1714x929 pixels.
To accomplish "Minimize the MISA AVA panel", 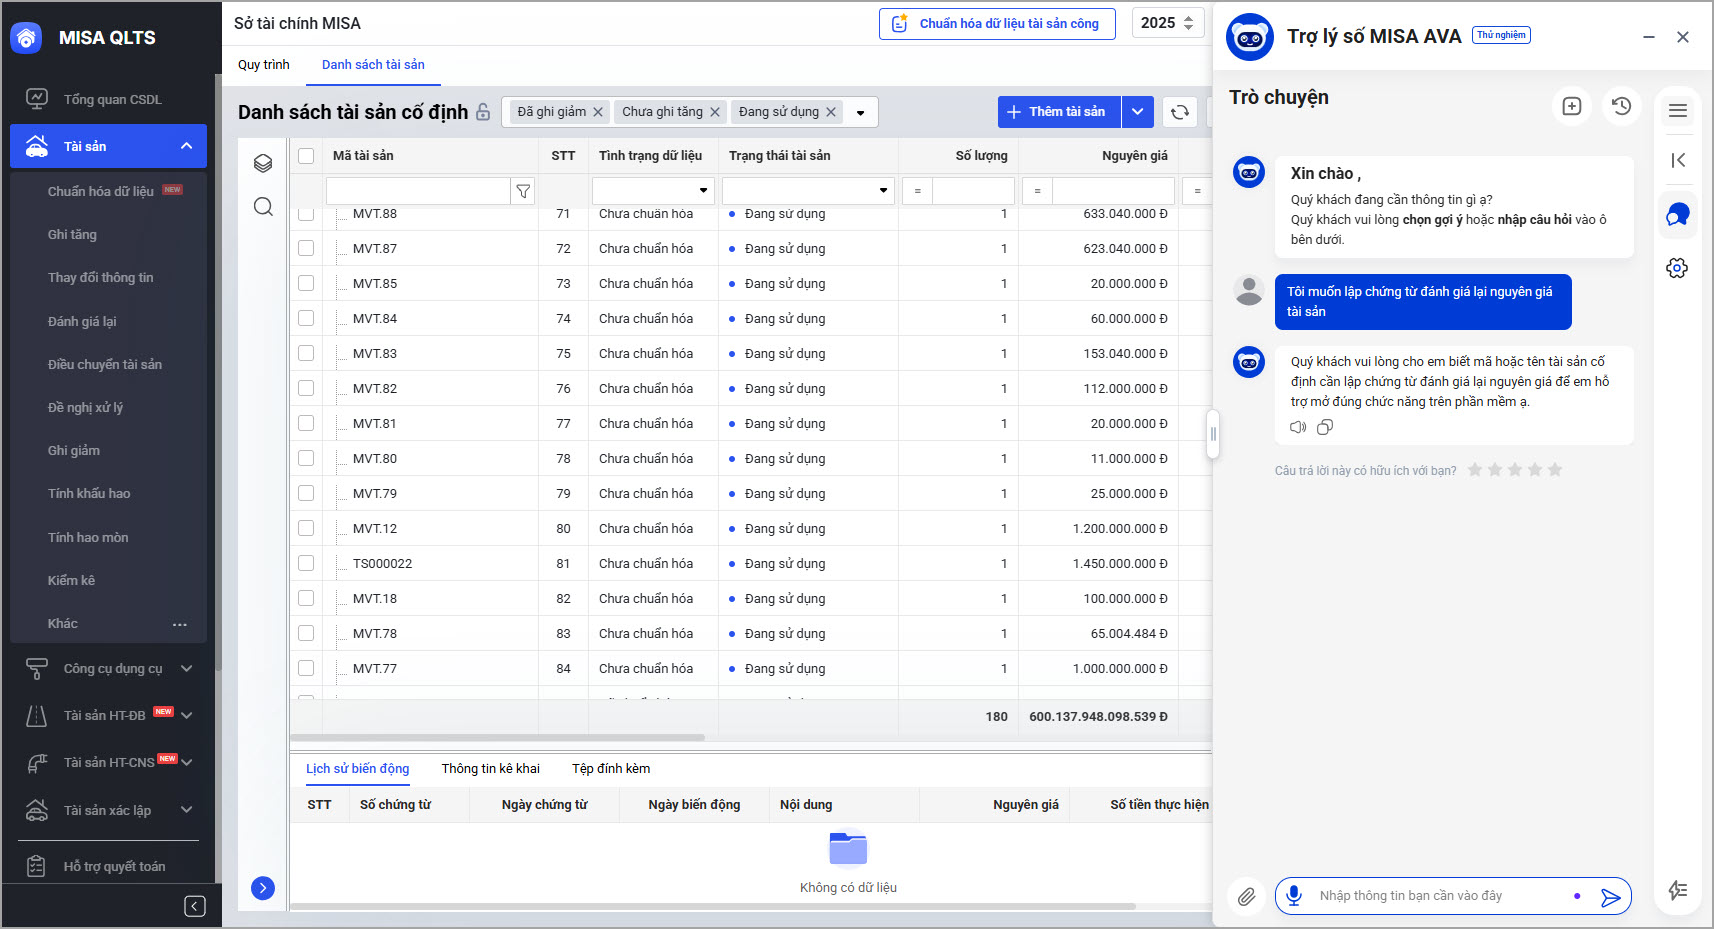I will (1648, 37).
